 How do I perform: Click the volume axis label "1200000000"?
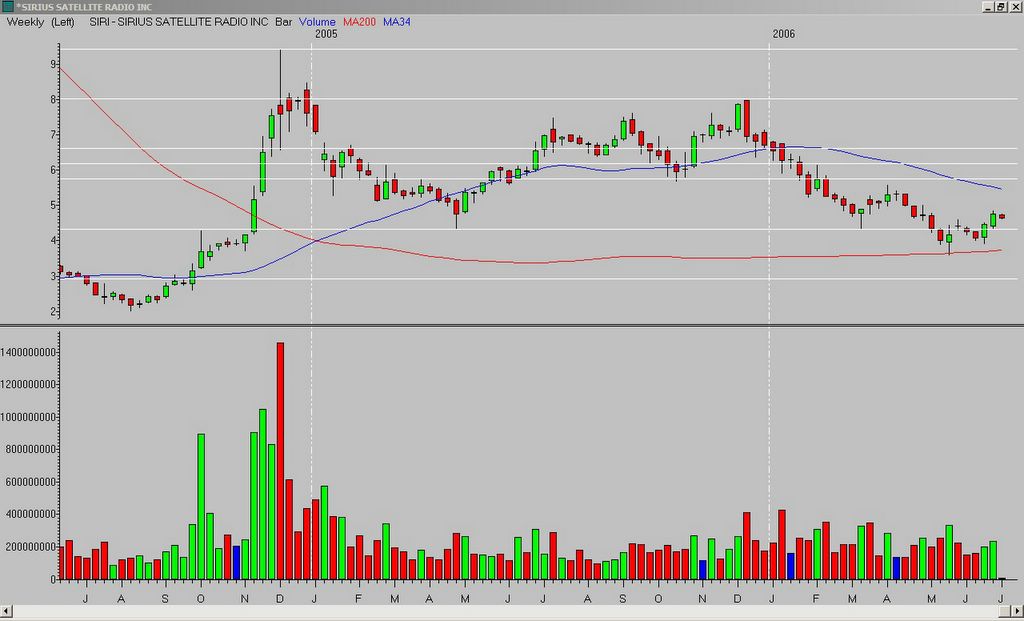(x=28, y=385)
